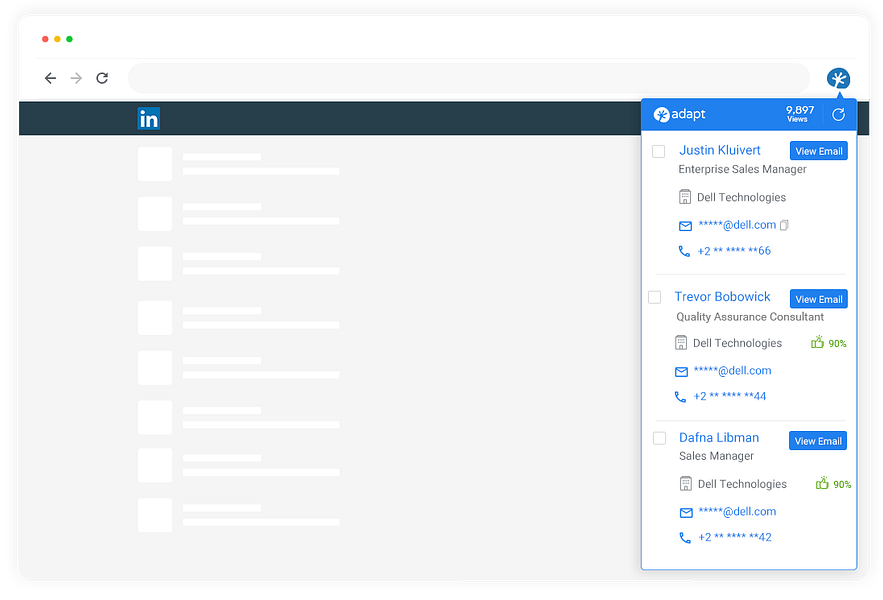
Task: Click the 90% score in Dafna's card
Action: click(842, 485)
